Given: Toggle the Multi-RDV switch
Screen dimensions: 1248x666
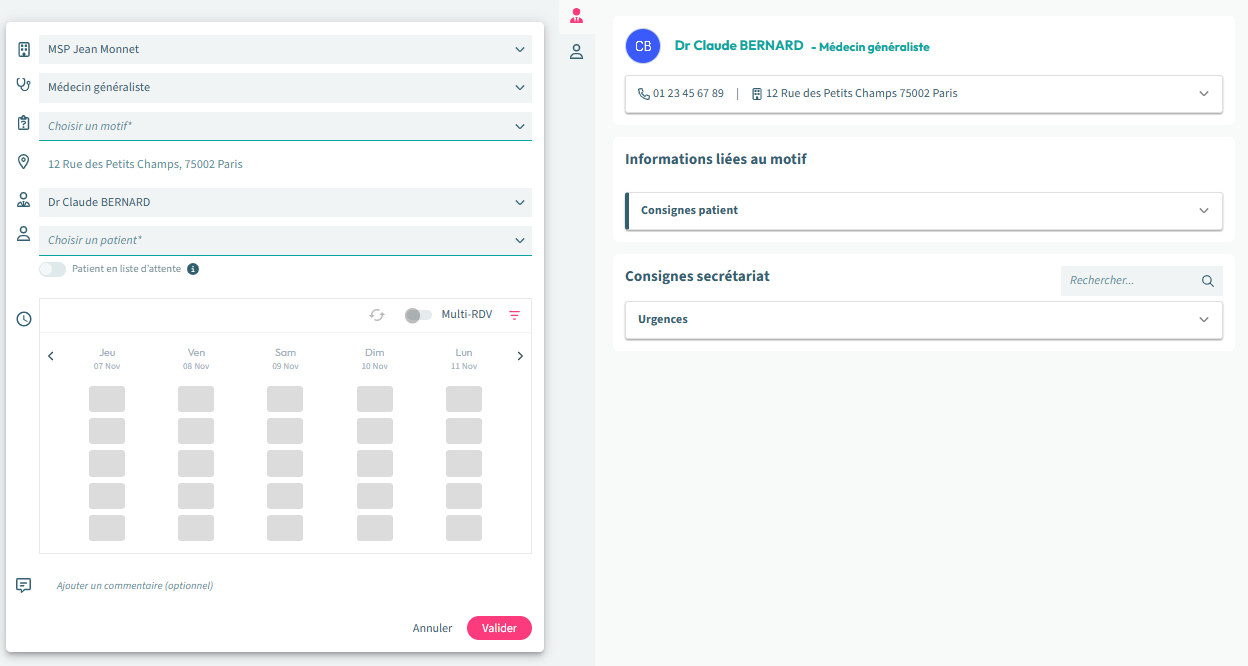Looking at the screenshot, I should coord(418,315).
